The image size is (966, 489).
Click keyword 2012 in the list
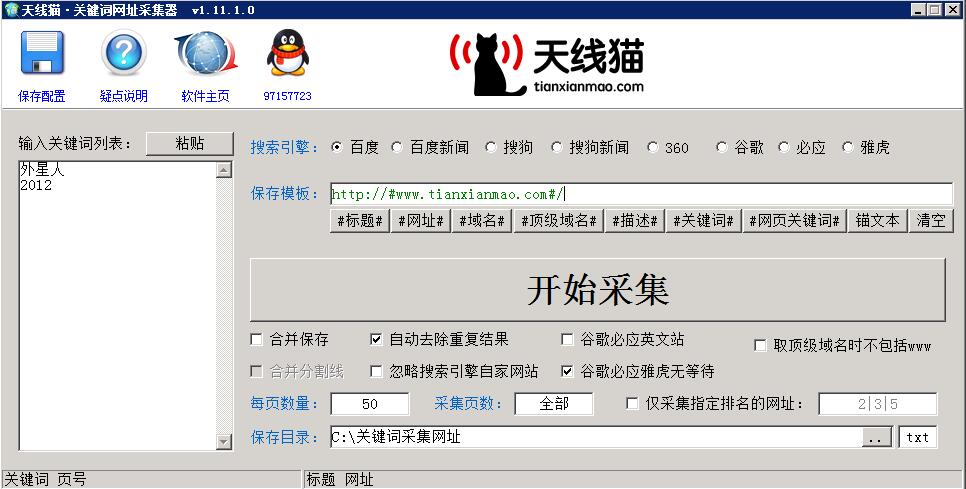coord(36,185)
